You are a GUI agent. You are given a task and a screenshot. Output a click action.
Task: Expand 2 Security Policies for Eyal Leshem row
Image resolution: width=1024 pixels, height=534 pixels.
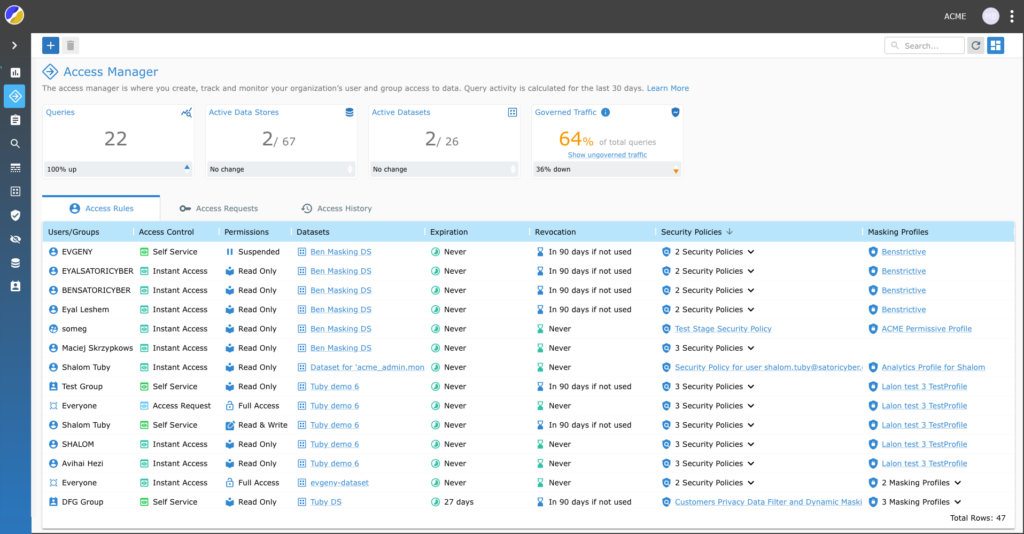point(751,309)
